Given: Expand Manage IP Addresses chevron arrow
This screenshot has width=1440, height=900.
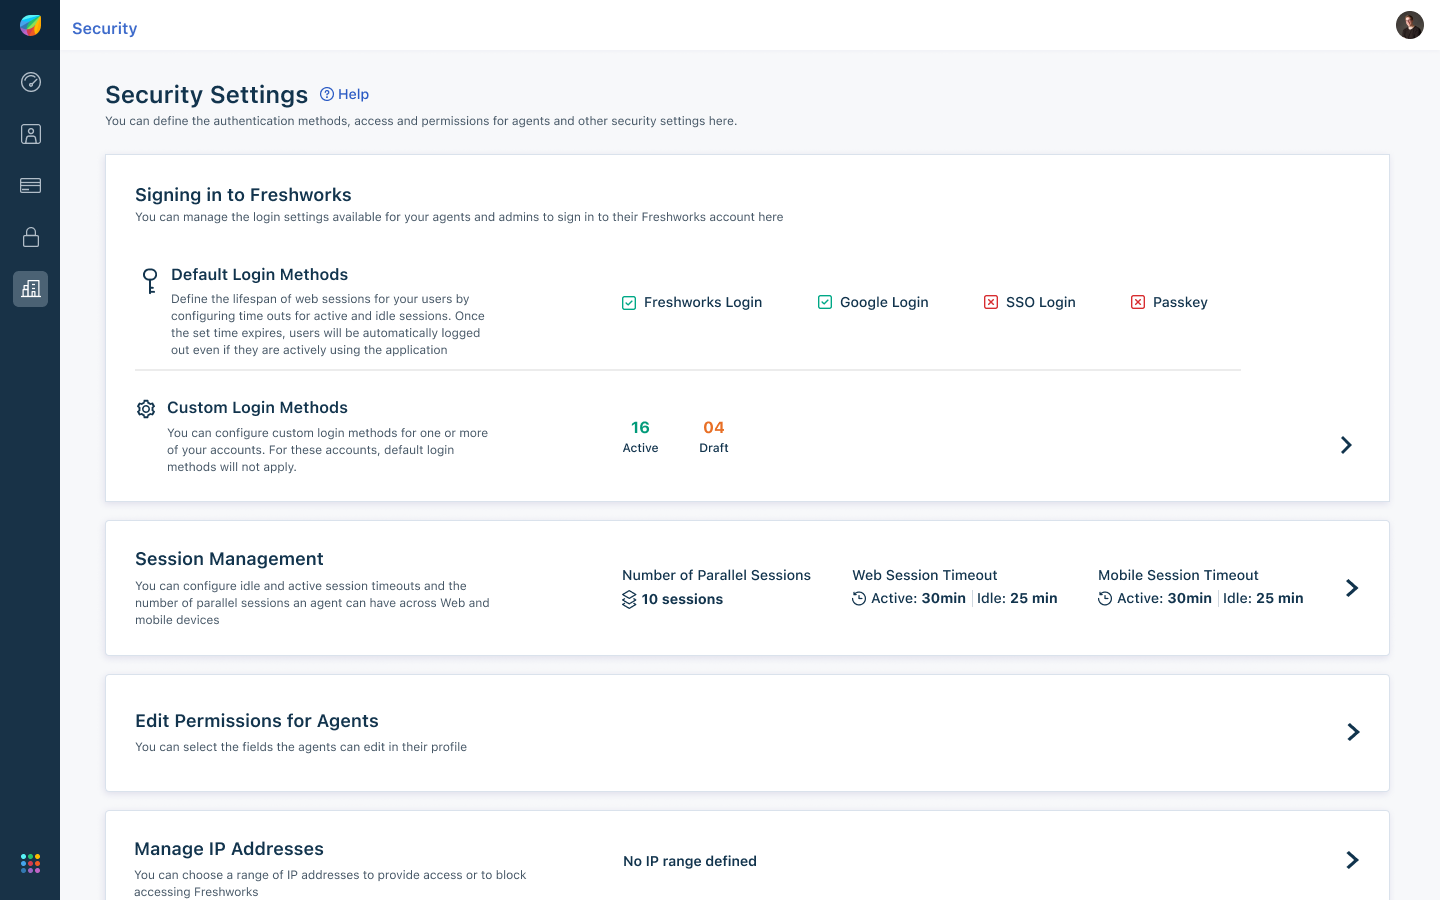Looking at the screenshot, I should 1352,860.
